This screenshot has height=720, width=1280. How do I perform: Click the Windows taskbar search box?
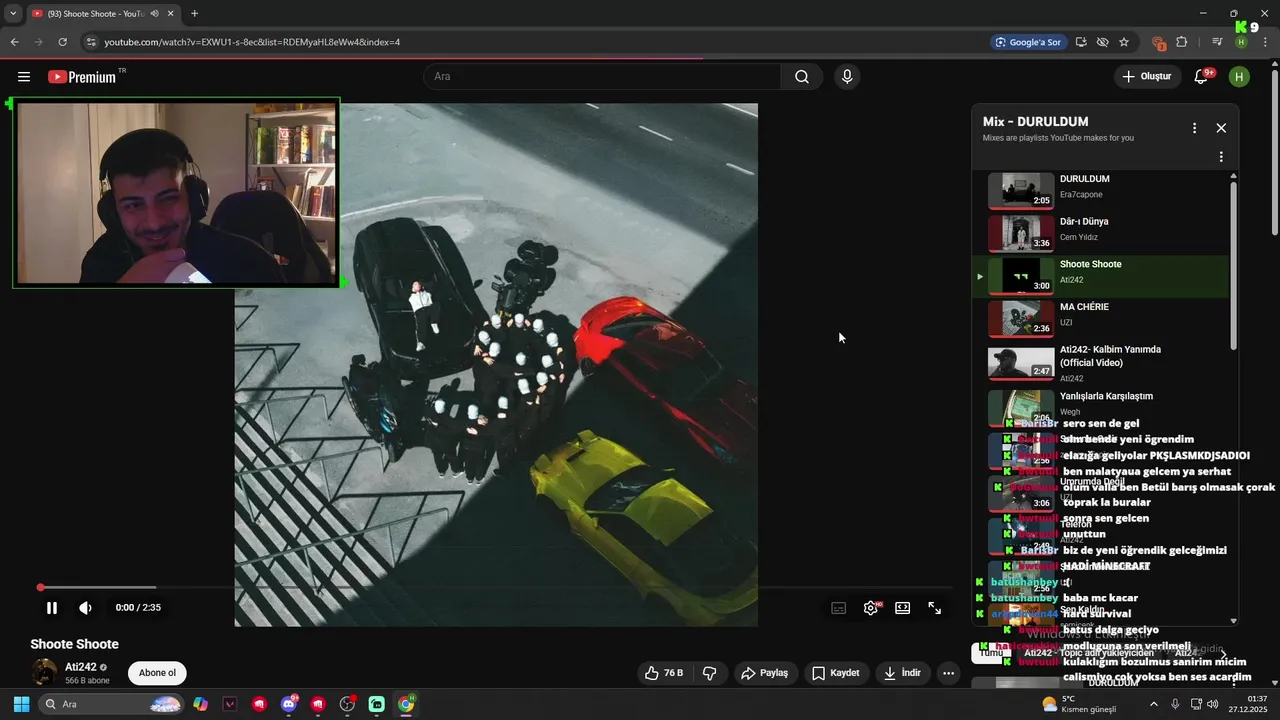click(112, 704)
